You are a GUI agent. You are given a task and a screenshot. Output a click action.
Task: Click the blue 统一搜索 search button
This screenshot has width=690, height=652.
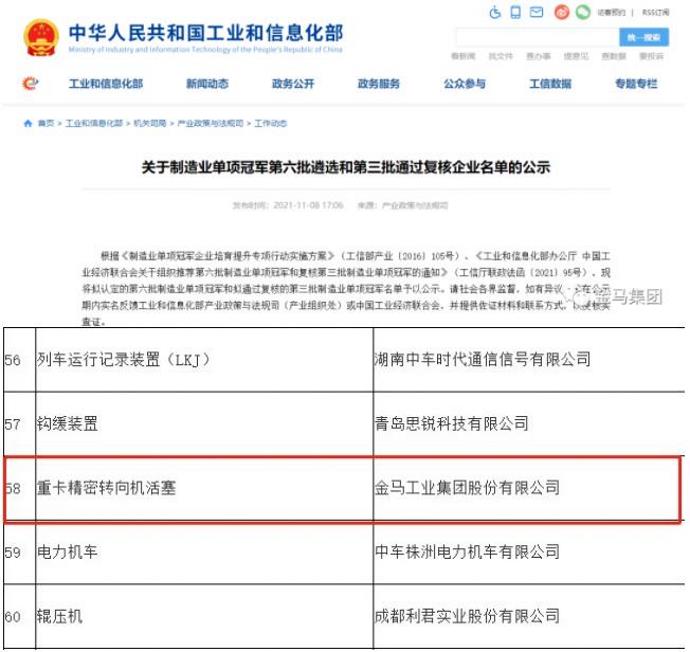643,37
